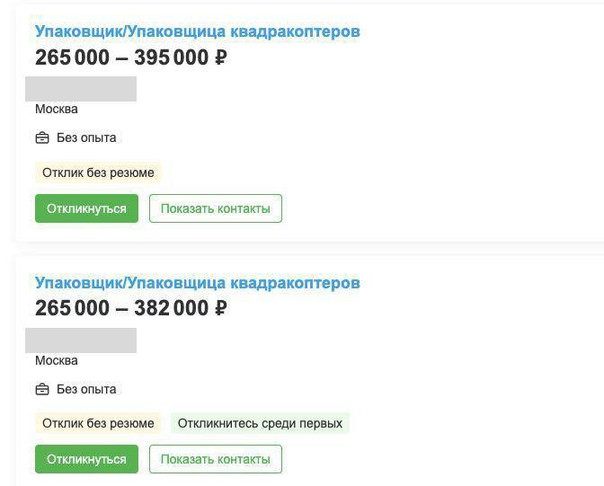
Task: Click Без опыта label in 395 000 ₽ listing
Action: [86, 137]
